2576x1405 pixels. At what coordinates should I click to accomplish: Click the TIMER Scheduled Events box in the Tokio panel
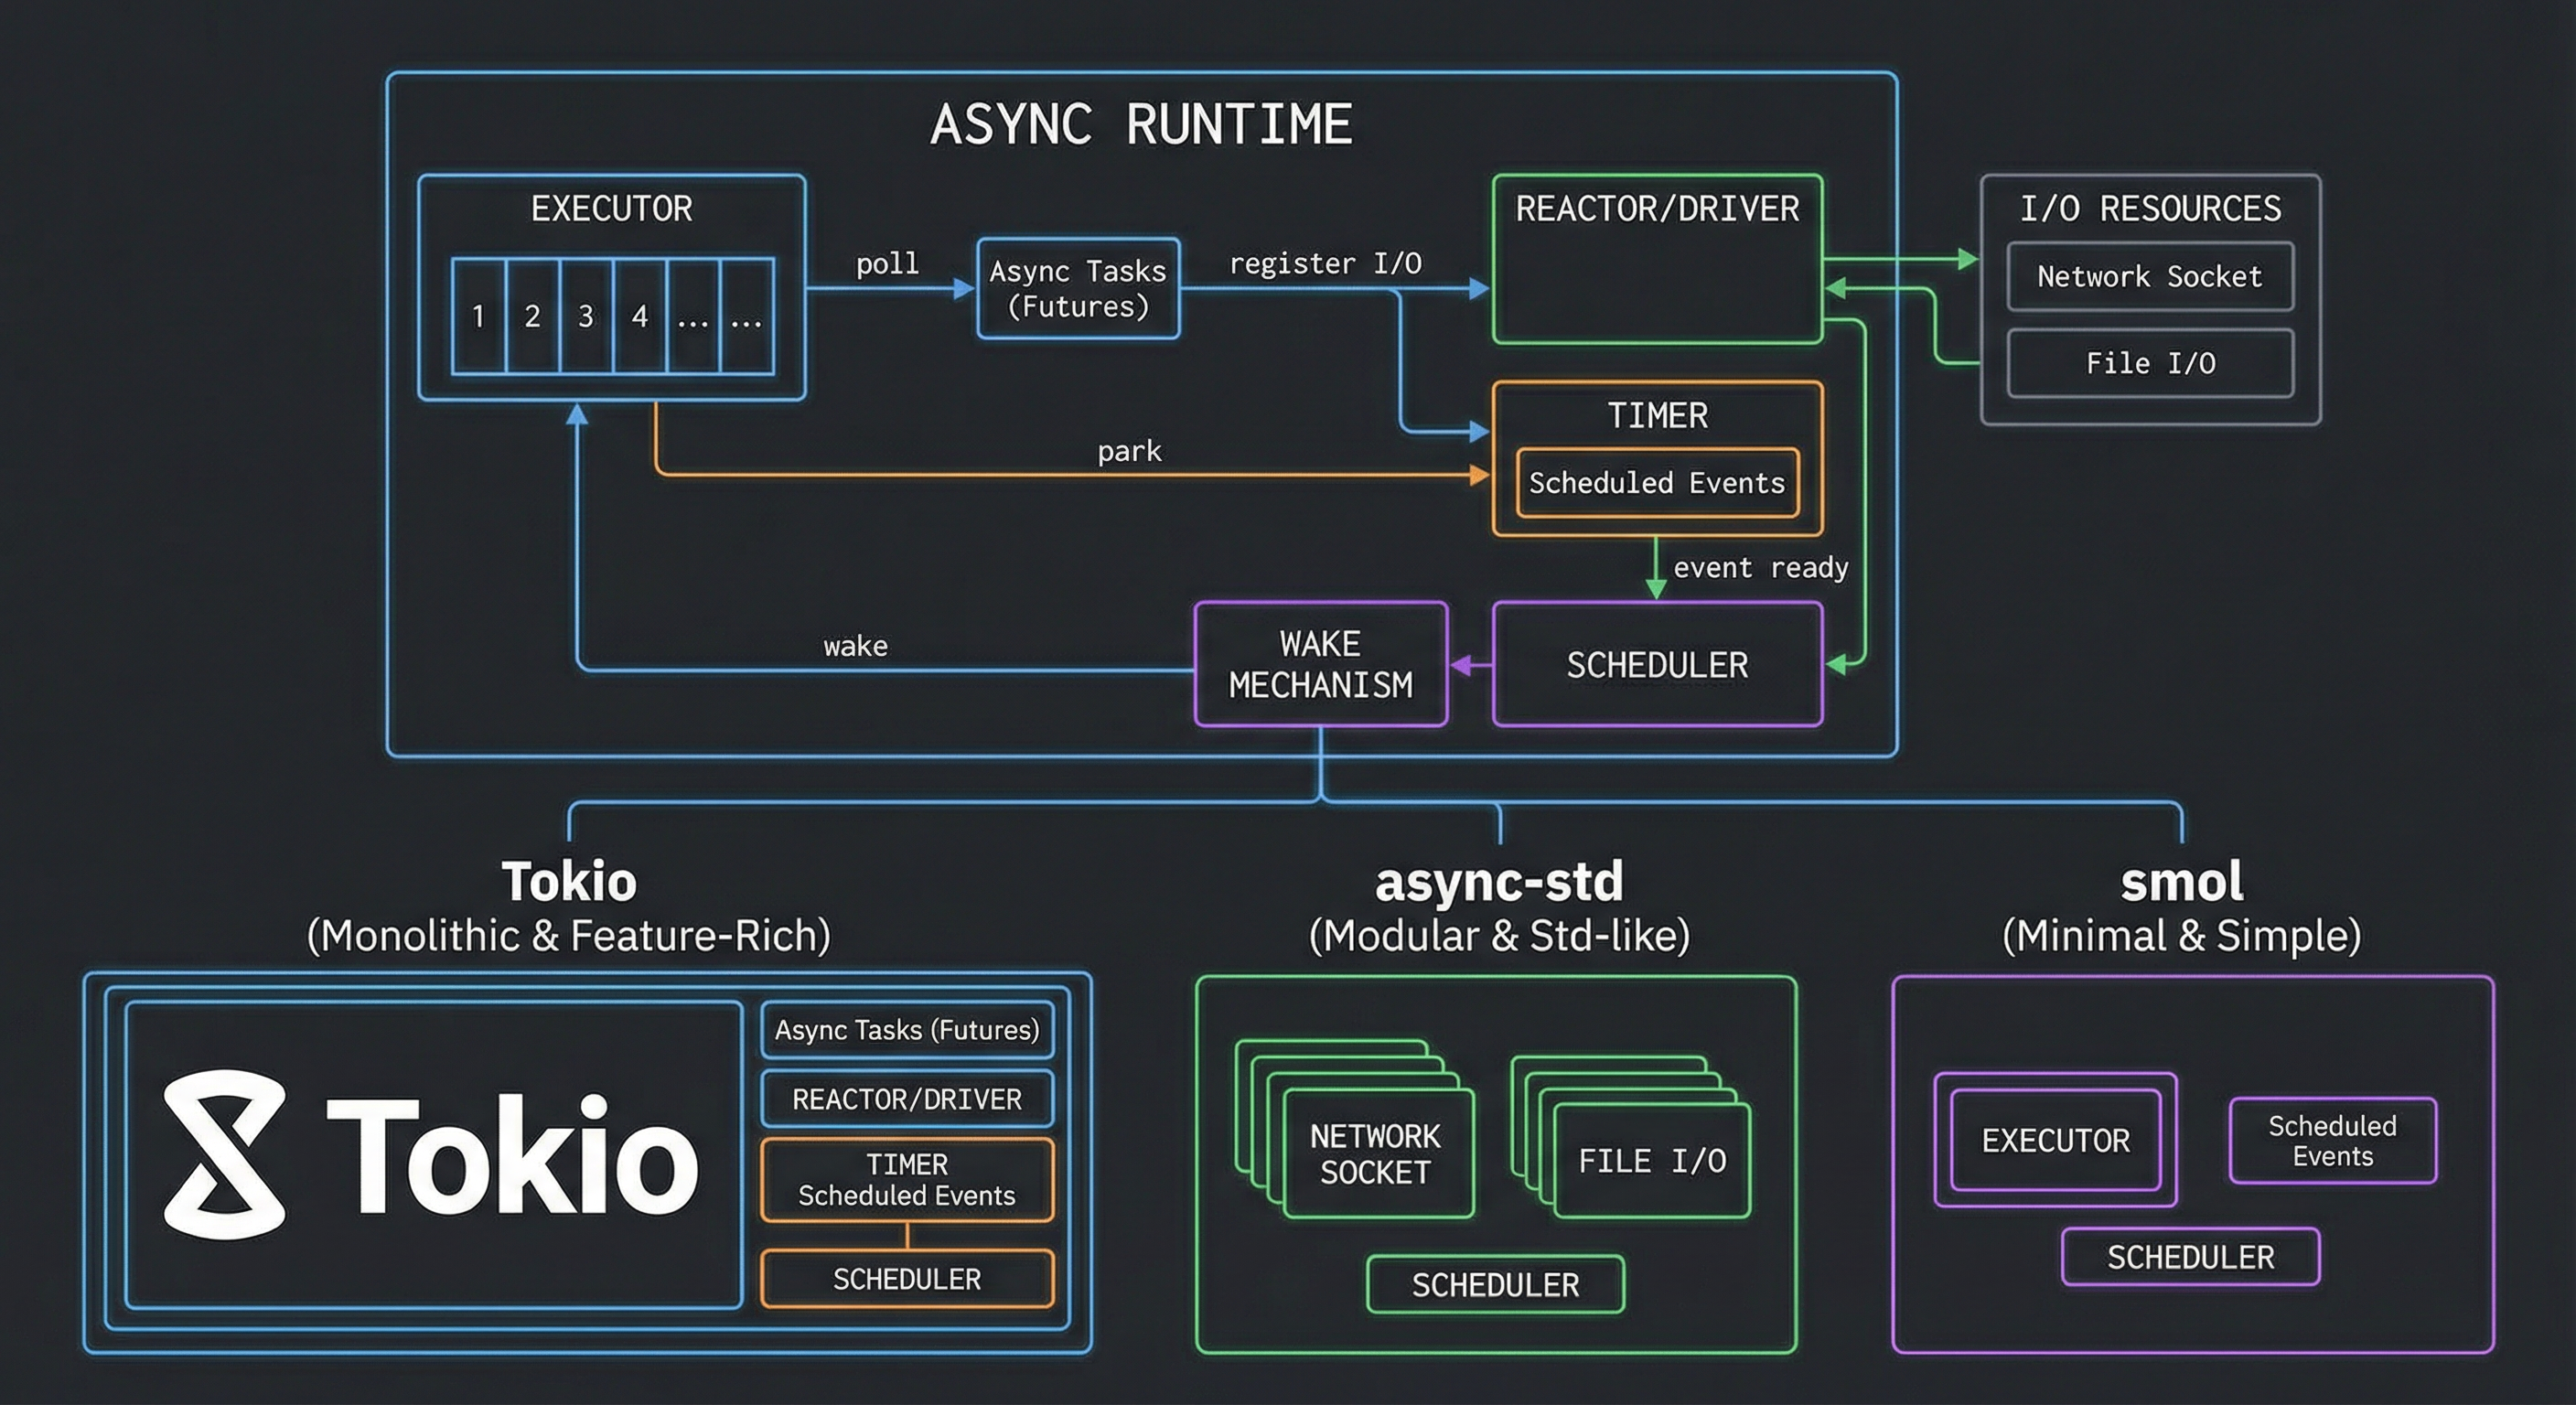point(907,1180)
